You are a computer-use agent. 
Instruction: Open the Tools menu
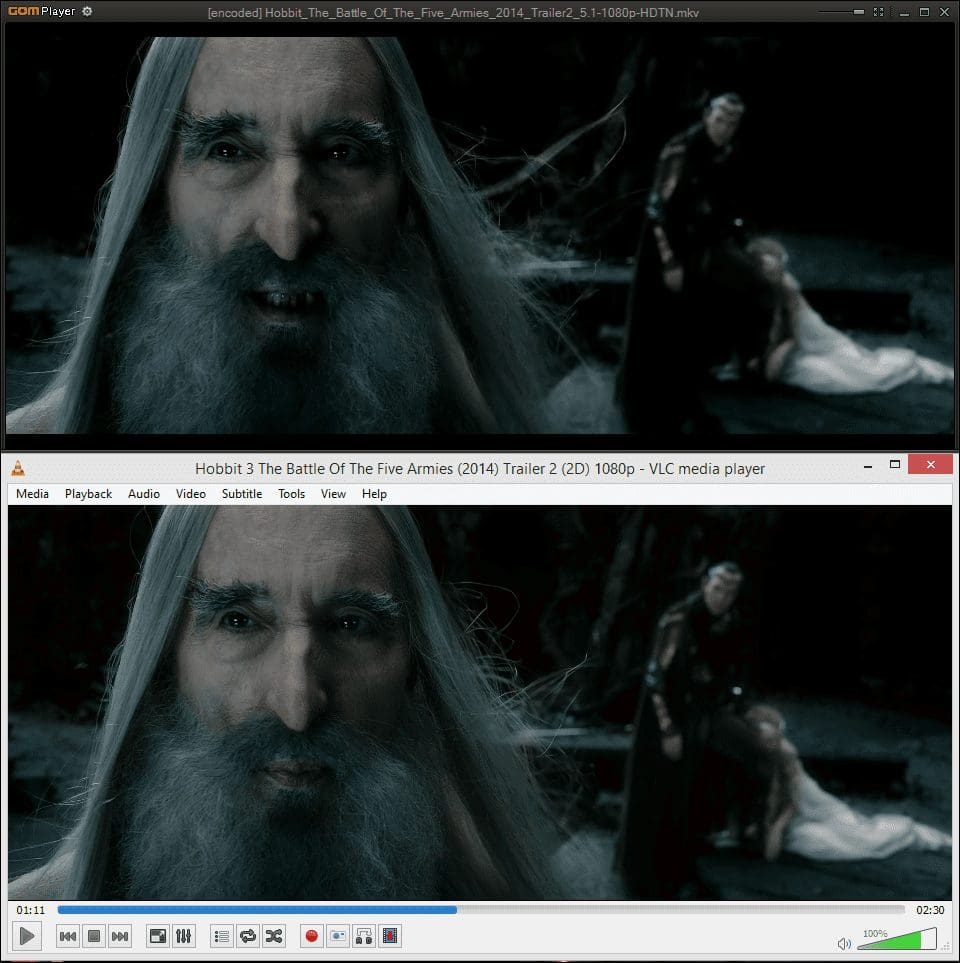[291, 494]
